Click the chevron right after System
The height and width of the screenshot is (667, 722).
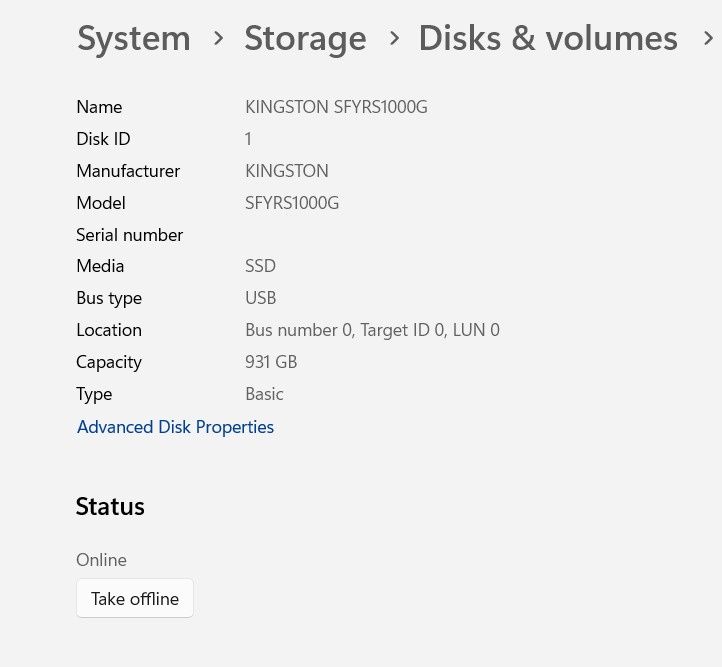click(x=218, y=39)
